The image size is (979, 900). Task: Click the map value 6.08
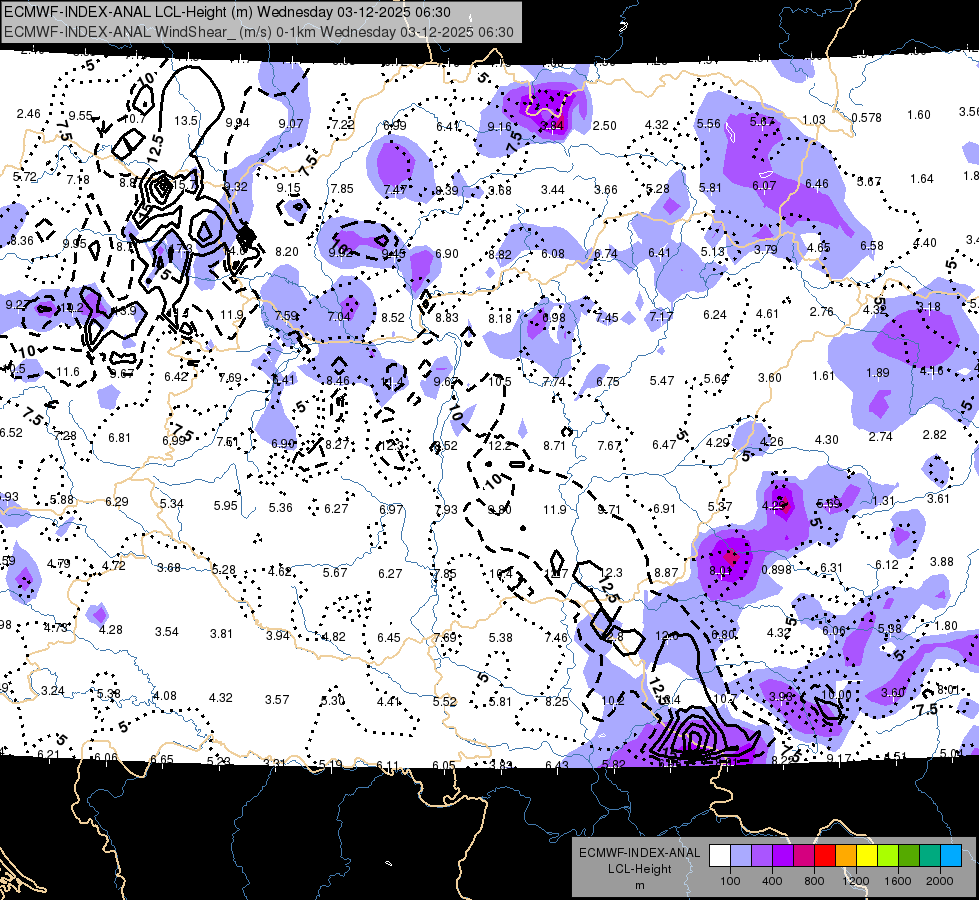(x=553, y=254)
